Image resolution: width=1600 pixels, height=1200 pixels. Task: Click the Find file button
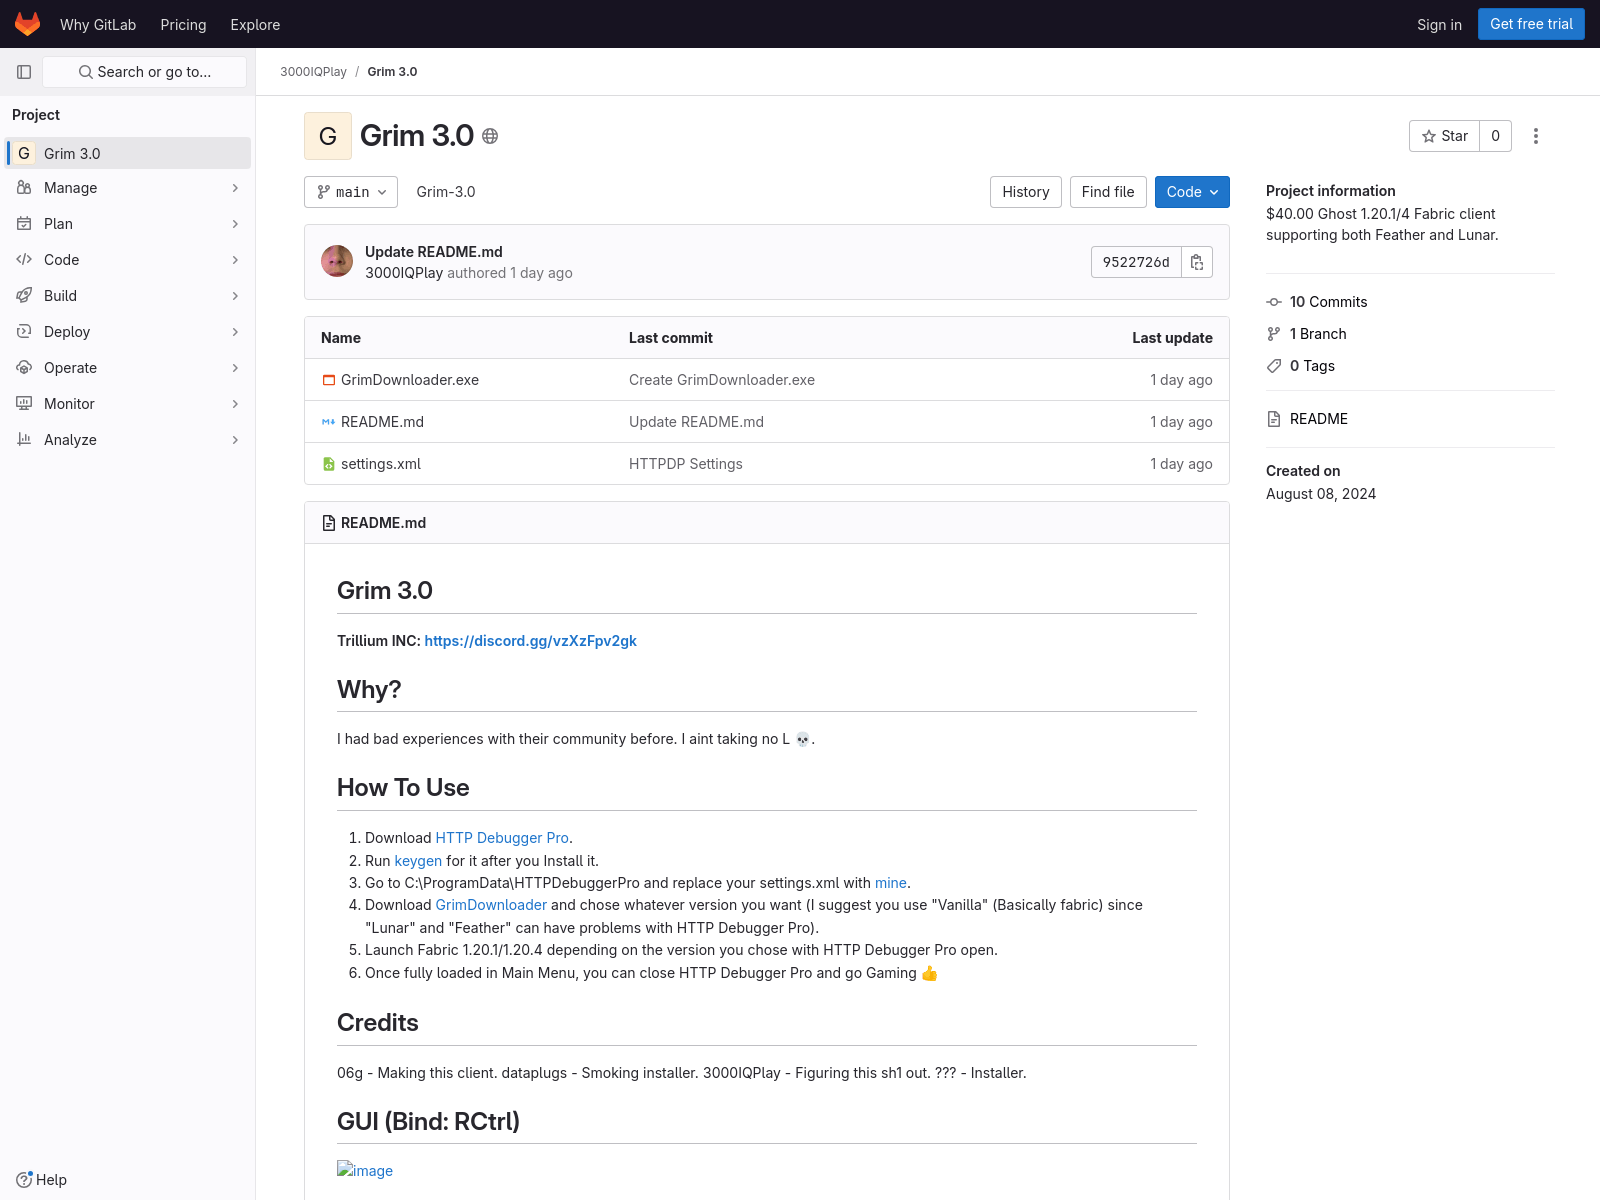[1108, 192]
